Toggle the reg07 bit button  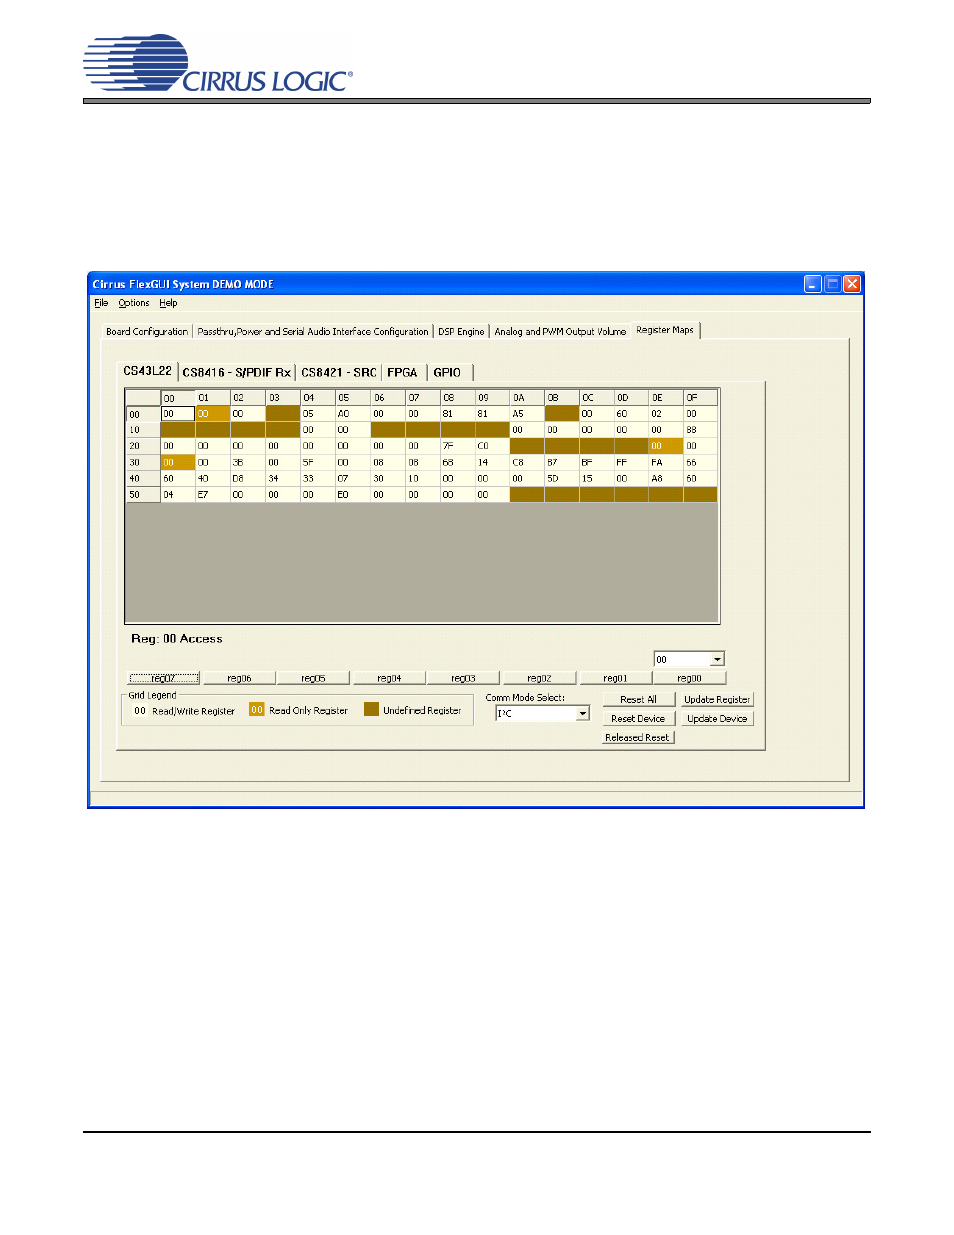[164, 678]
